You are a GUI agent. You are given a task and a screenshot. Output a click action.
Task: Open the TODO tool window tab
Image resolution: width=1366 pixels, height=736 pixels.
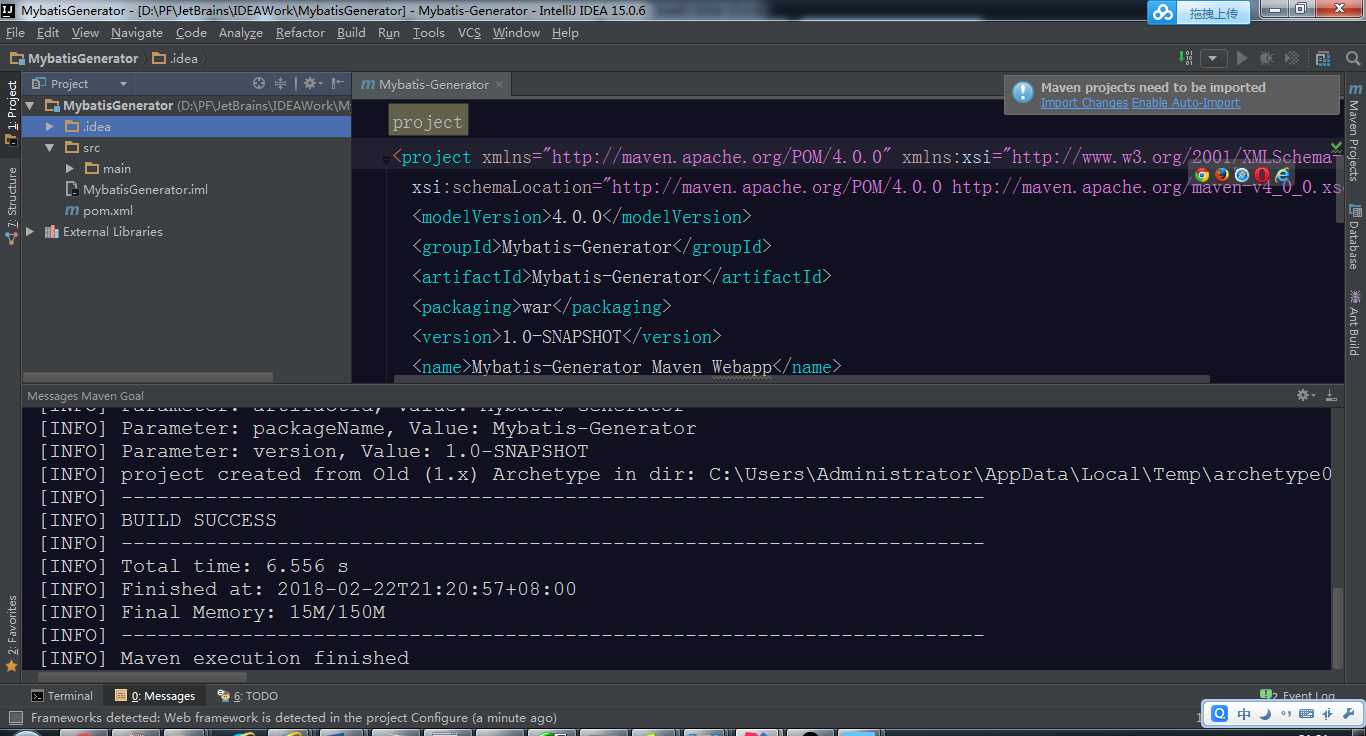tap(248, 695)
